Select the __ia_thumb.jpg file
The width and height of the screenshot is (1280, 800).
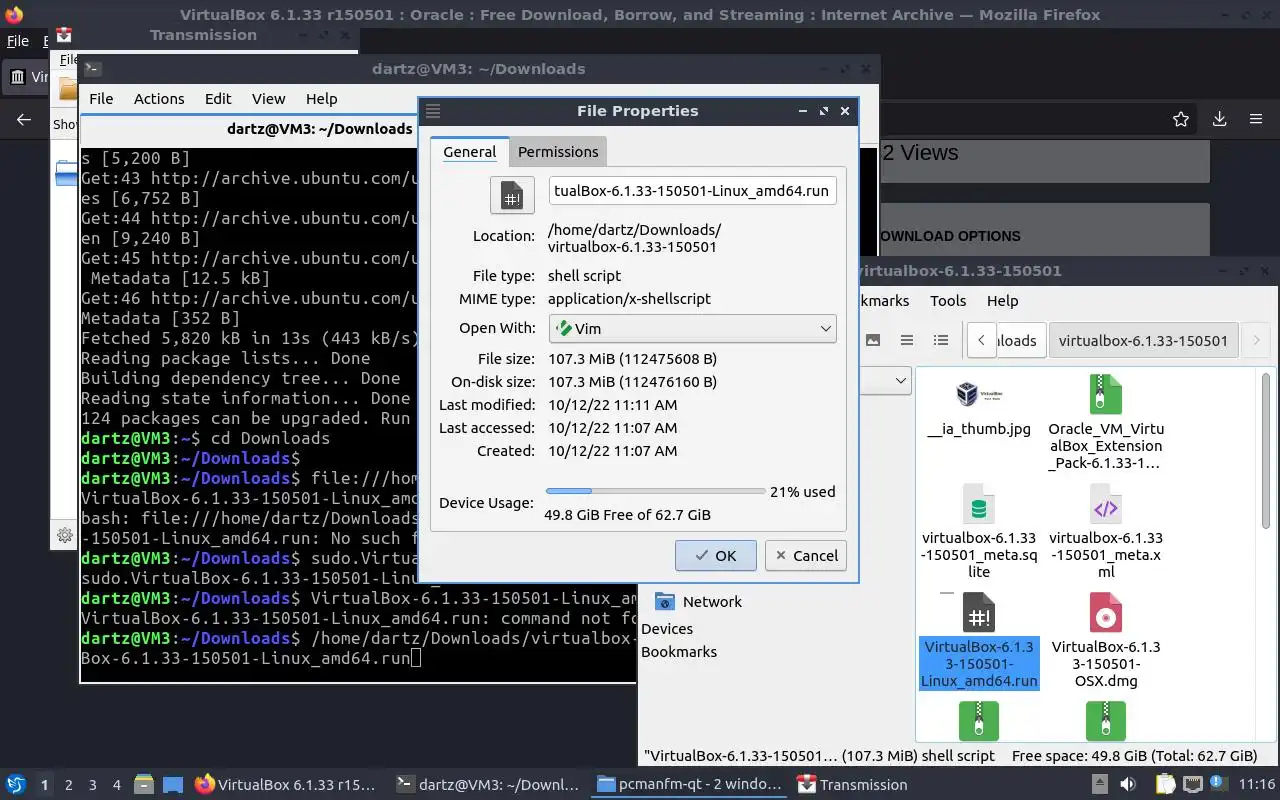979,408
